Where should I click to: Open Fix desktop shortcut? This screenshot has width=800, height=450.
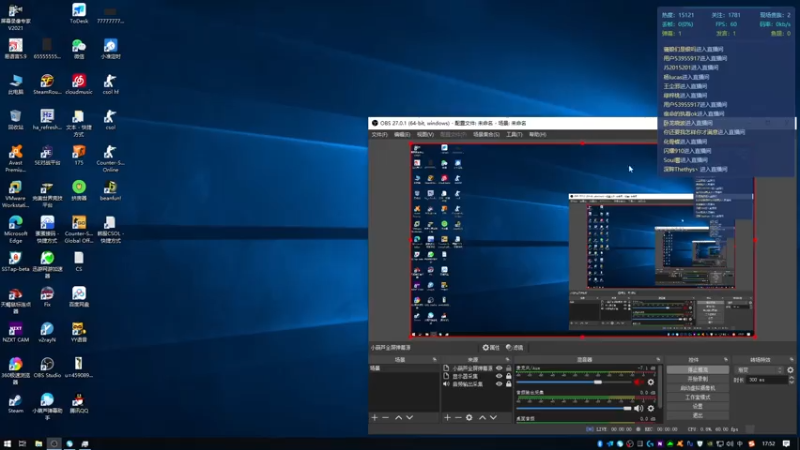coord(47,296)
